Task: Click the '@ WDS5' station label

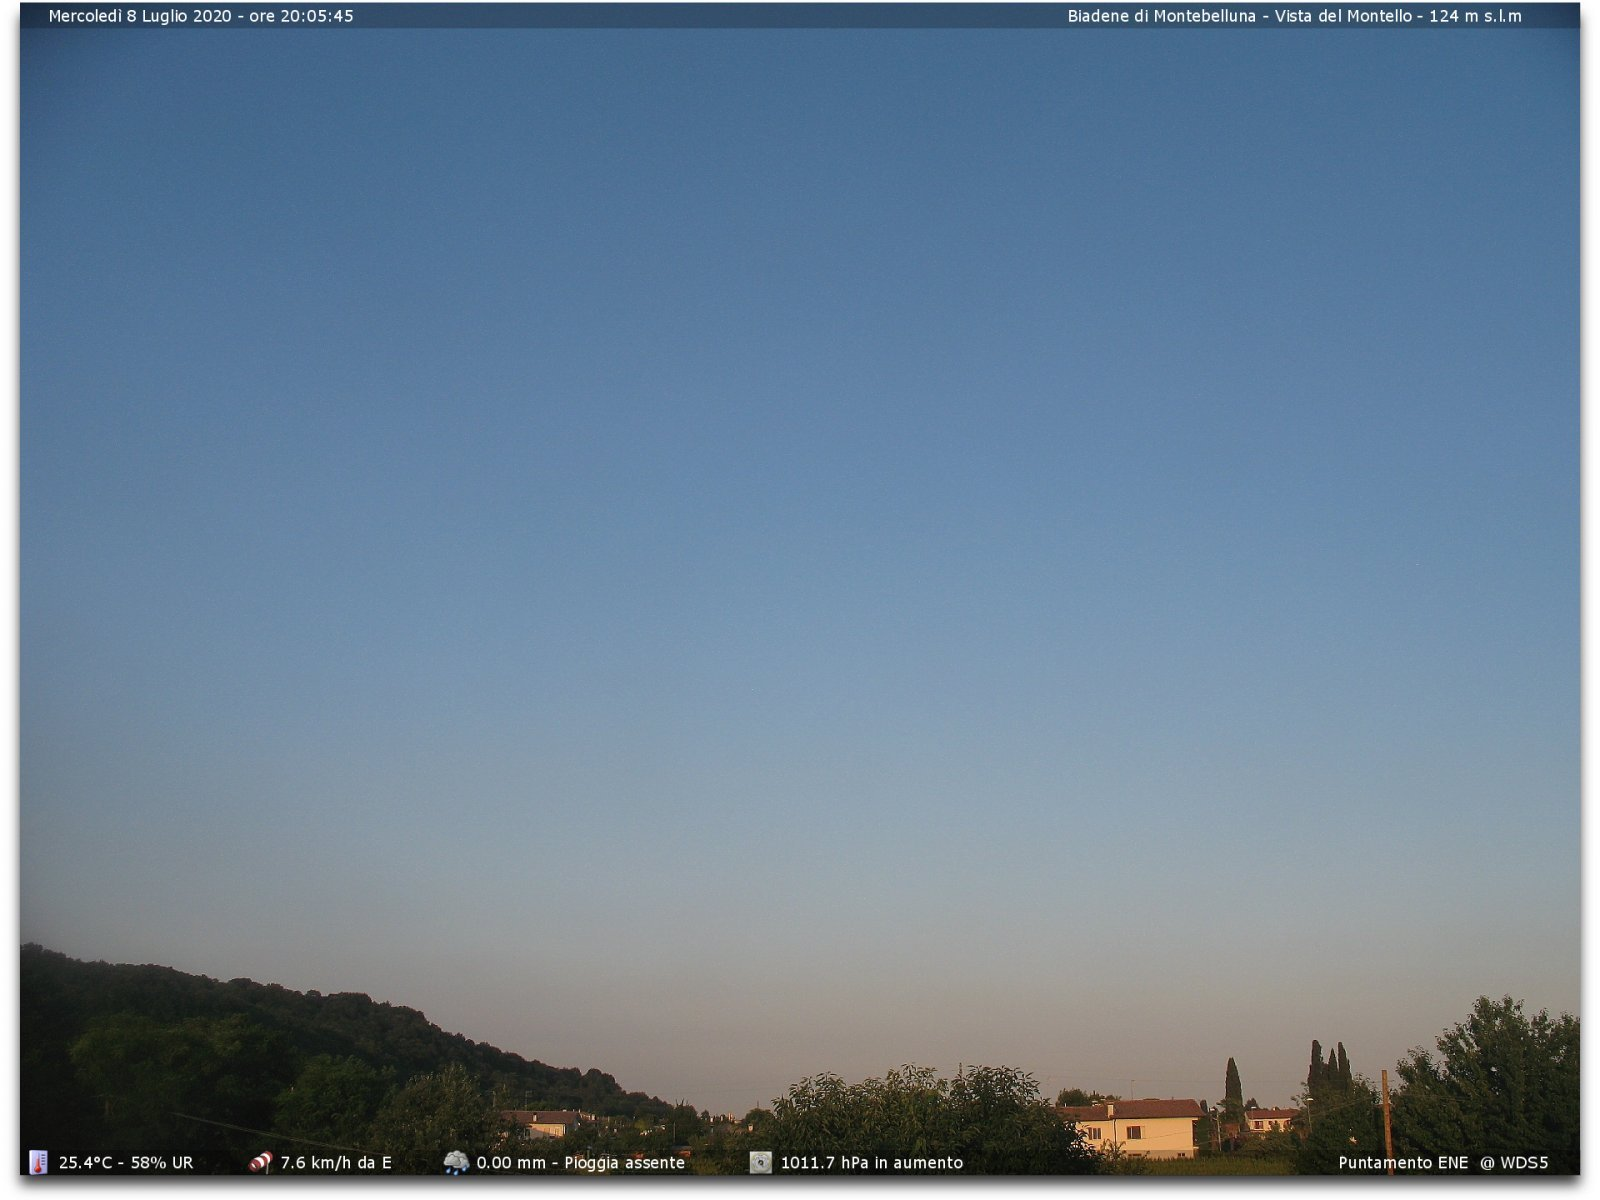Action: pyautogui.click(x=1514, y=1163)
